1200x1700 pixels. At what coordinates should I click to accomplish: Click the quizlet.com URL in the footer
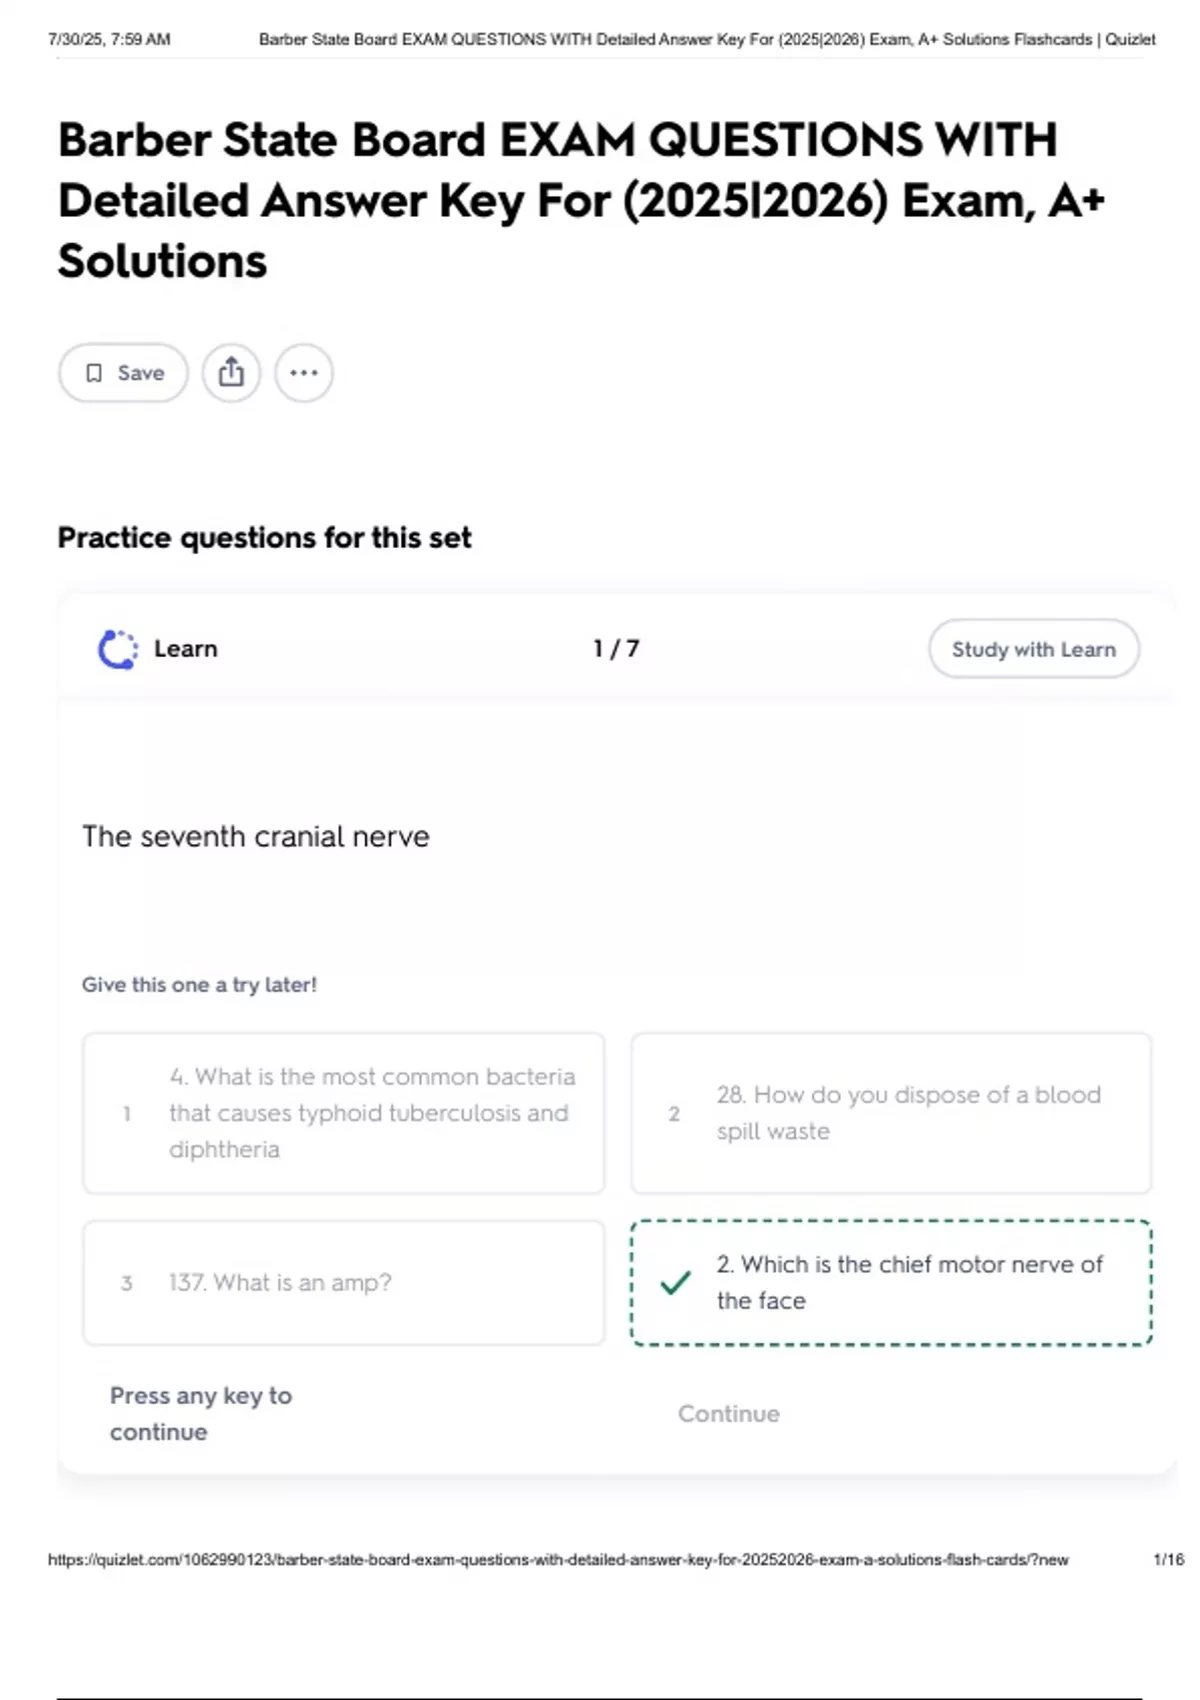(x=558, y=1559)
